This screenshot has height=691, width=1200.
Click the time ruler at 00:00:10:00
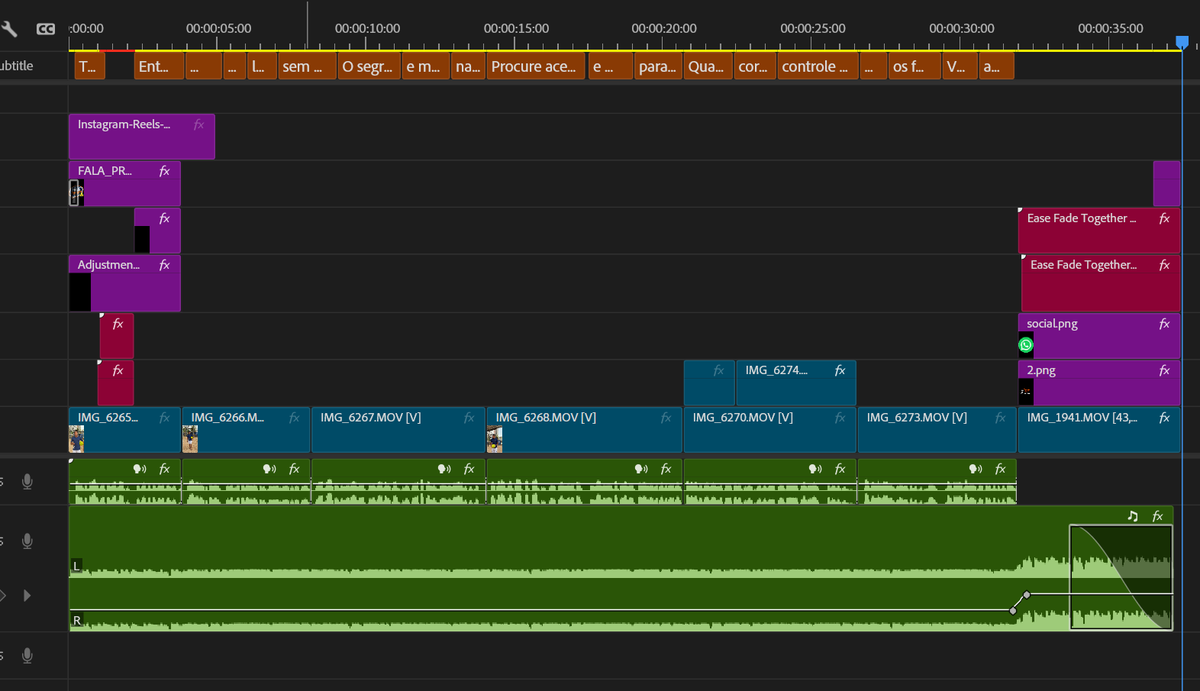click(x=367, y=28)
